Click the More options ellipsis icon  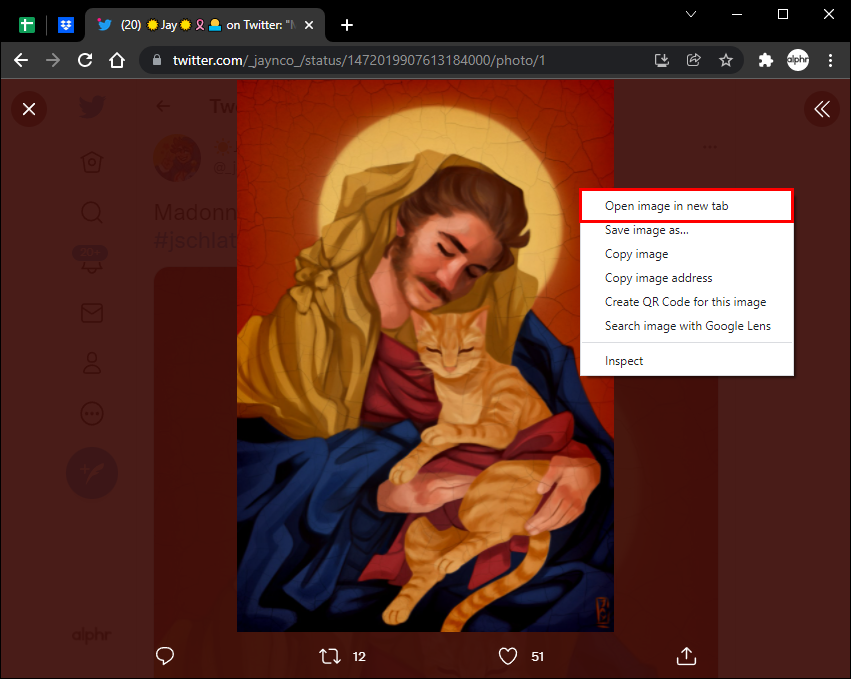tap(91, 413)
